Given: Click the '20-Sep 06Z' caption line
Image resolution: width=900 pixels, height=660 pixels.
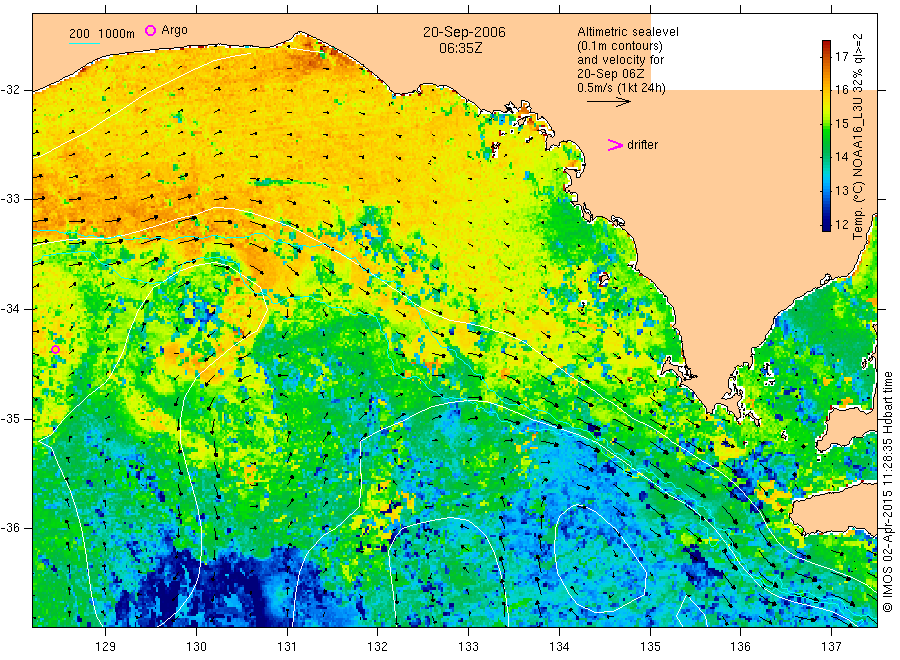Looking at the screenshot, I should 611,74.
